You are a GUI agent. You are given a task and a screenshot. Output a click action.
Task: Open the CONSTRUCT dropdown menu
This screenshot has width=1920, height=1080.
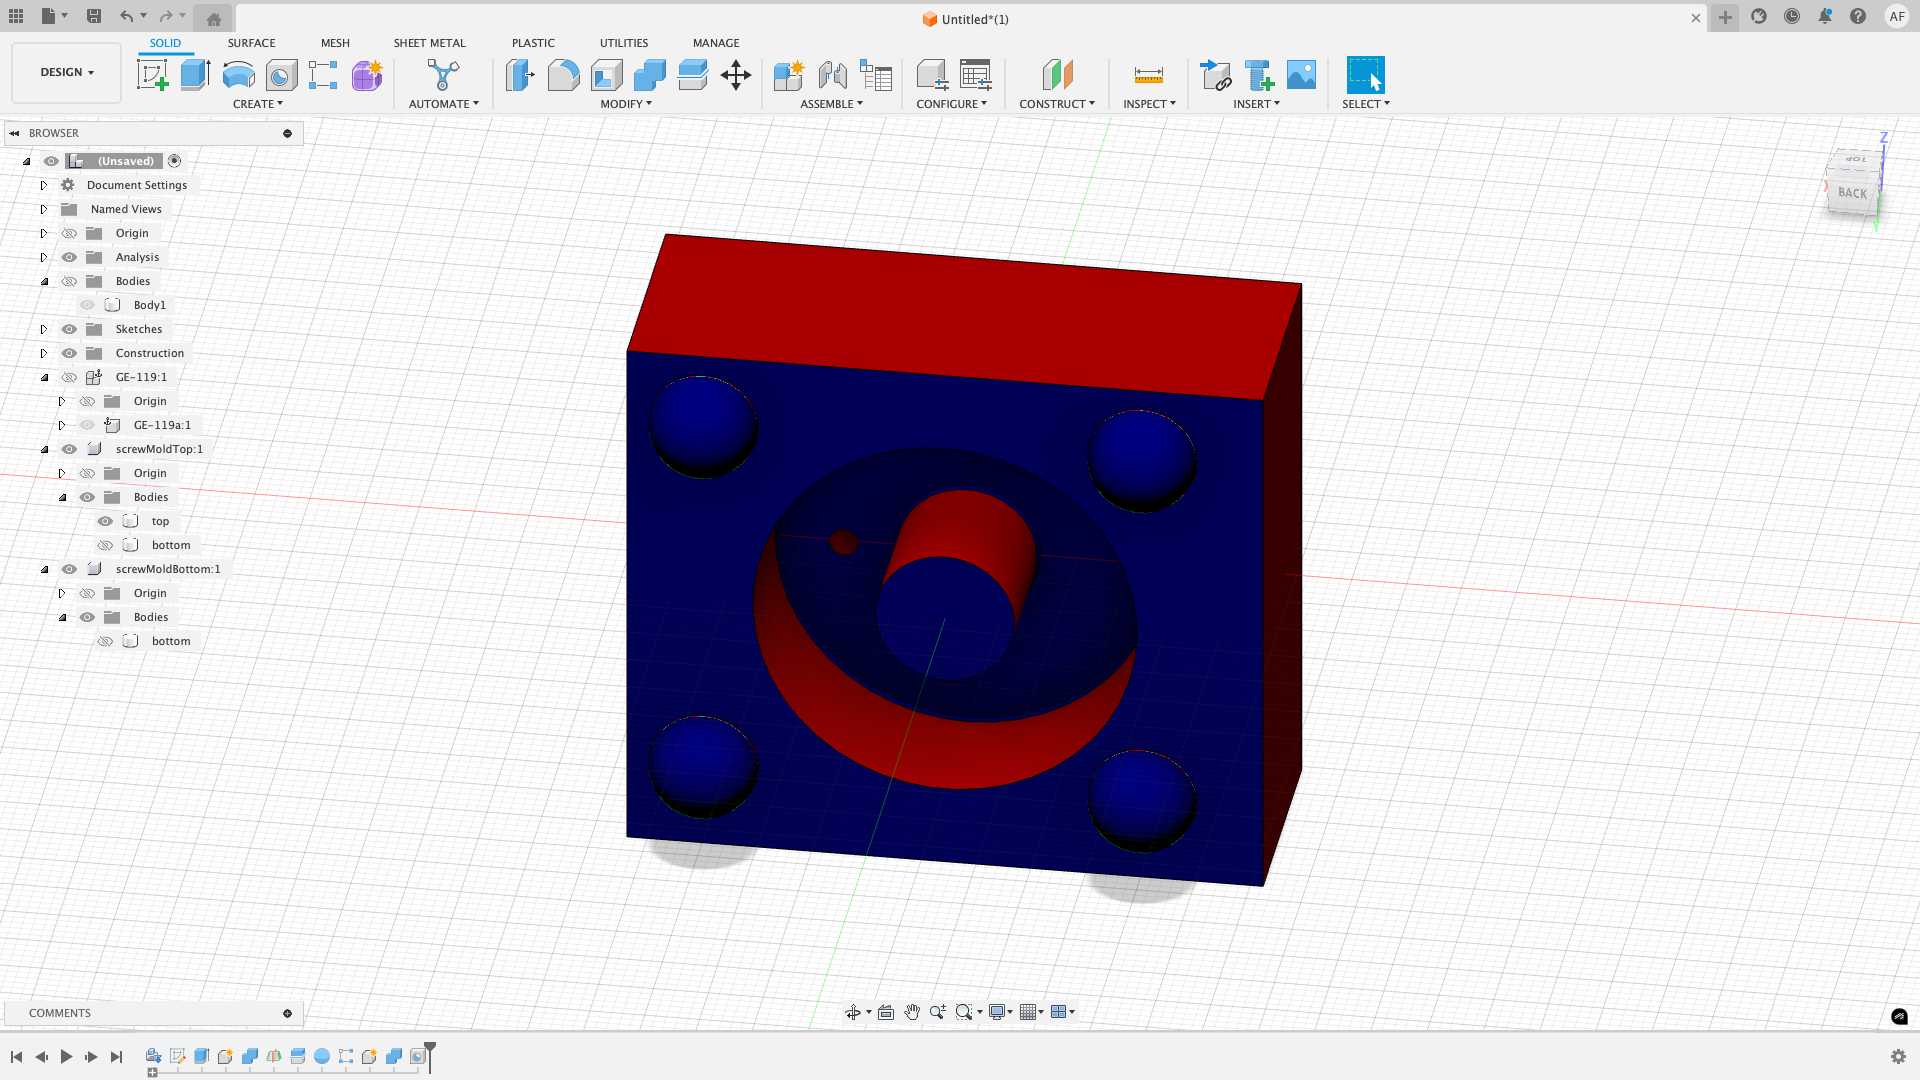click(1057, 104)
